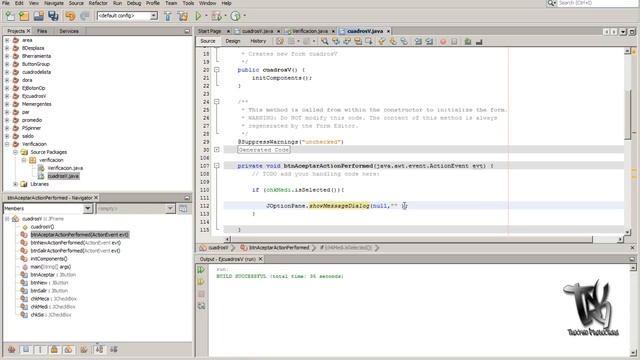This screenshot has width=640, height=360.
Task: Click the Show Inherited Members navigator icon
Action: [11, 349]
